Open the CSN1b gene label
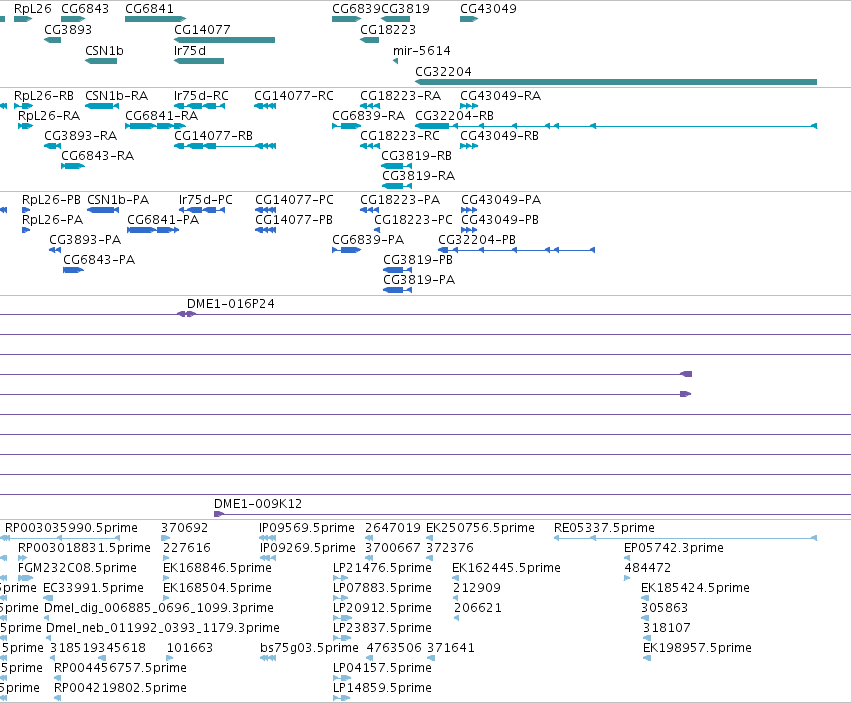Screen dimensions: 851x703 pyautogui.click(x=104, y=50)
